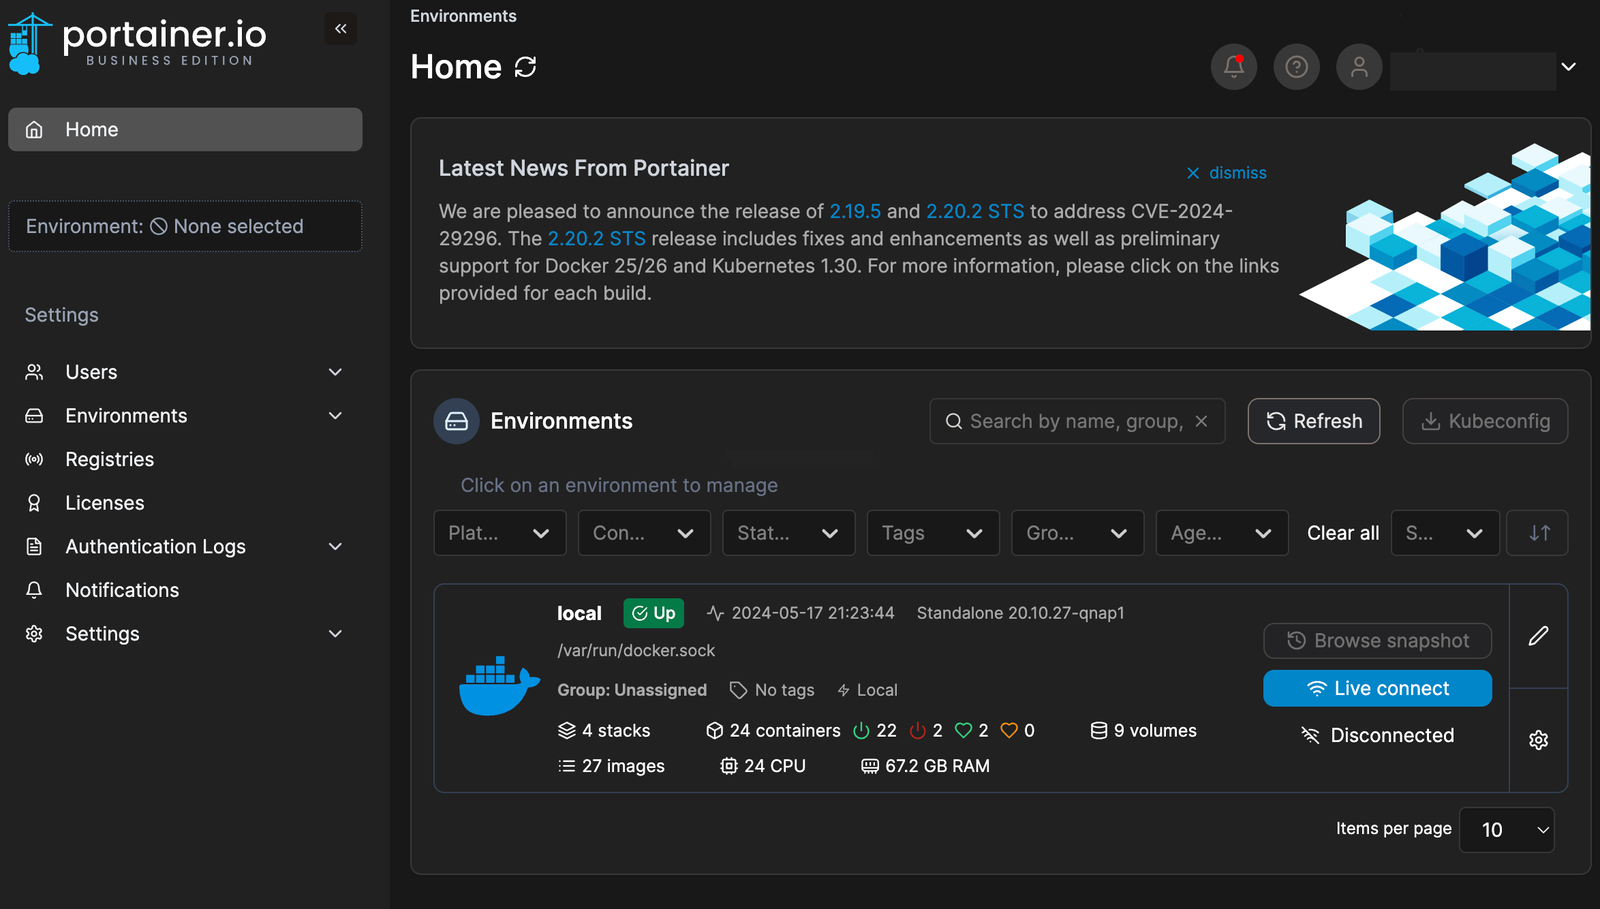
Task: Collapse the sidebar with double-chevron icon
Action: pos(340,29)
